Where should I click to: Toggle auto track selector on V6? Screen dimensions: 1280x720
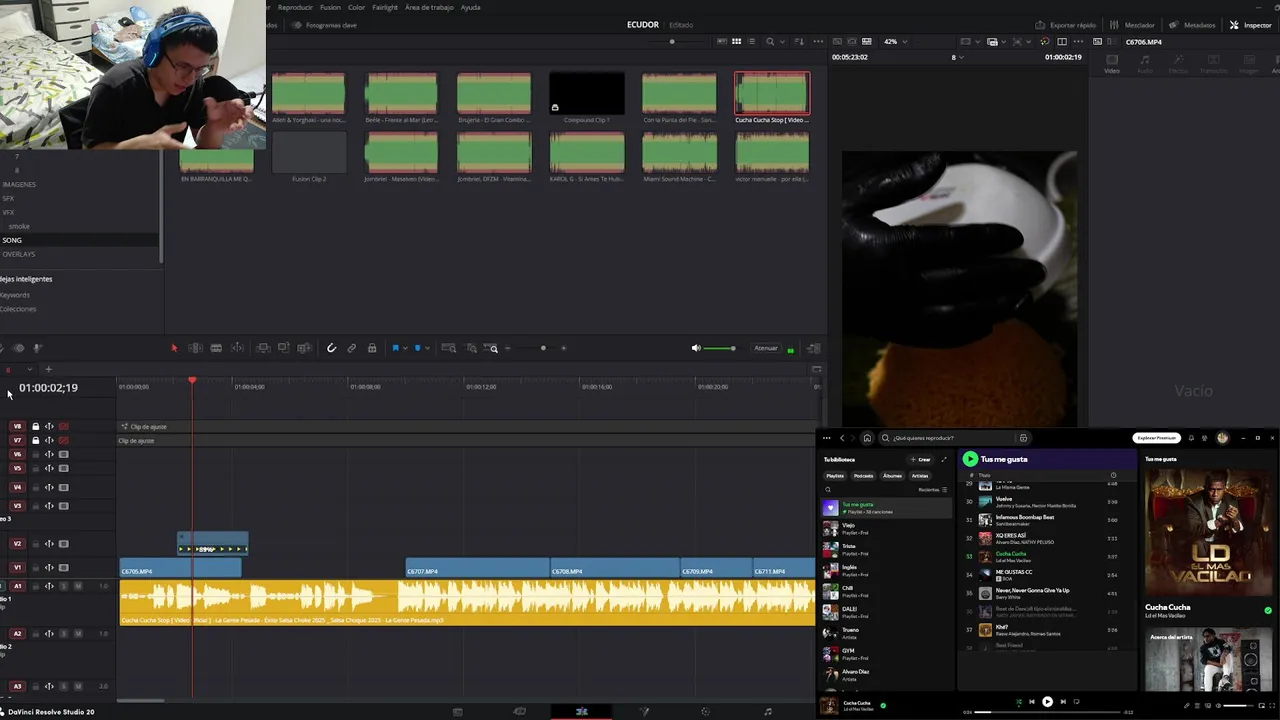coord(49,454)
